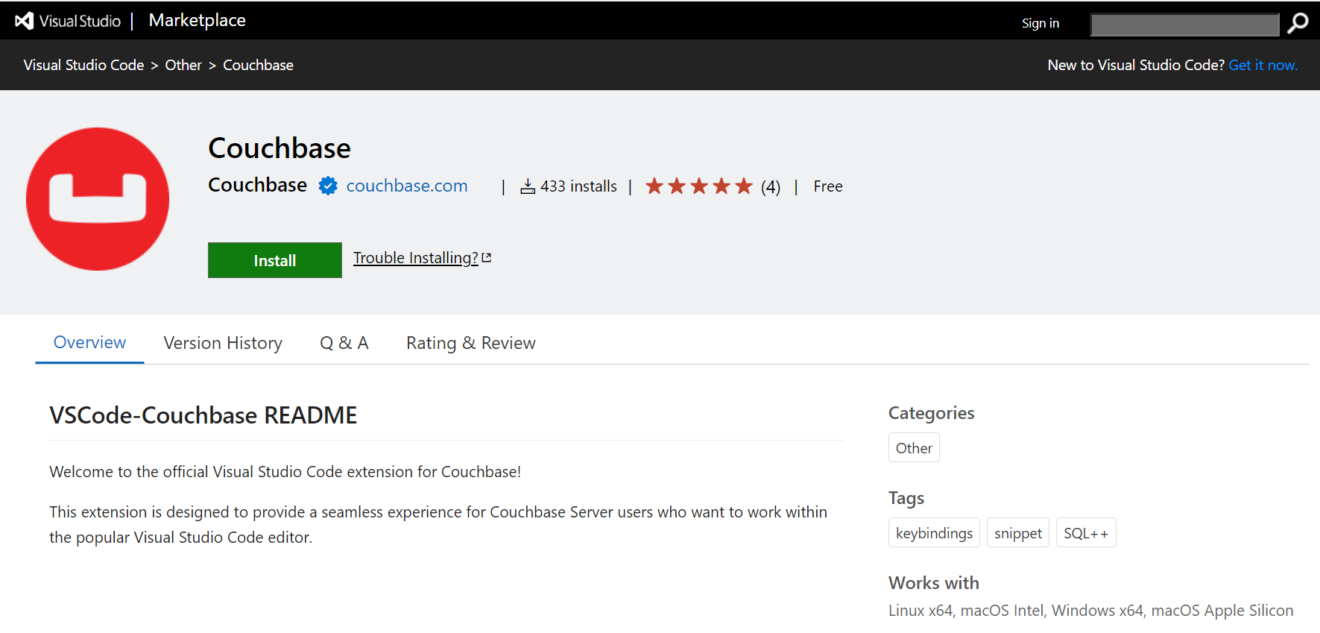This screenshot has height=633, width=1320.
Task: Click the Visual Studio logo icon
Action: pos(24,20)
